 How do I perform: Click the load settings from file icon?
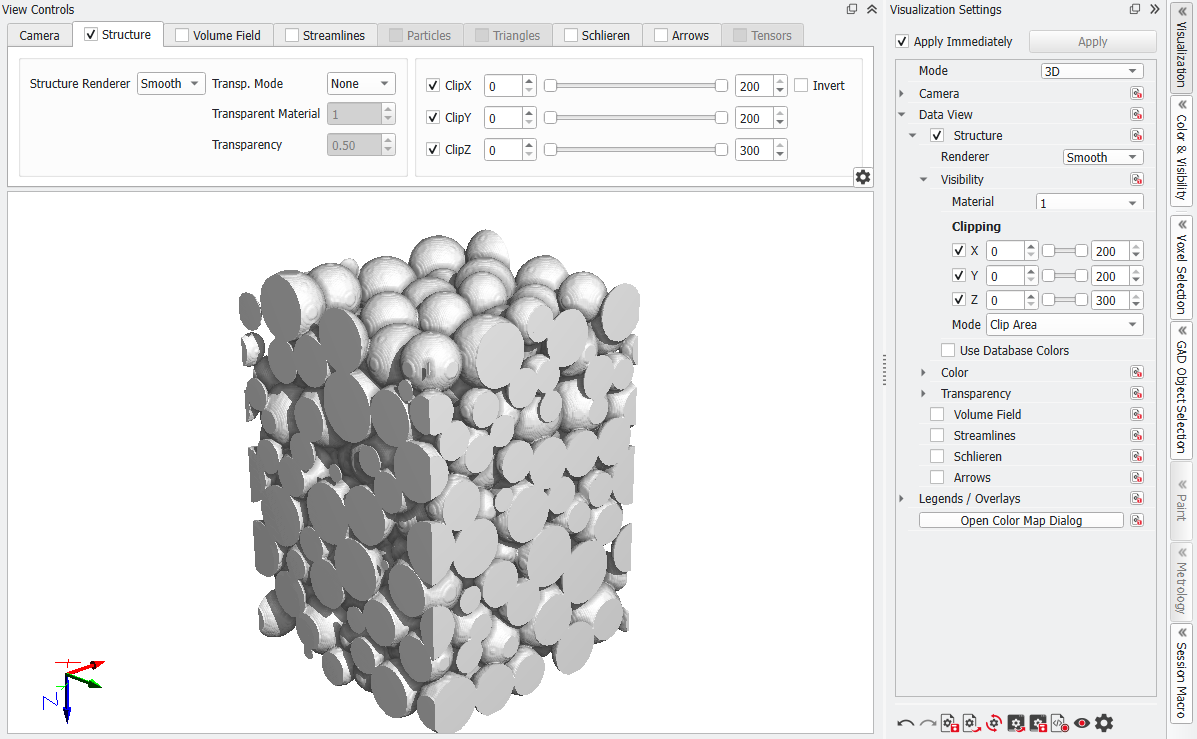pos(972,723)
